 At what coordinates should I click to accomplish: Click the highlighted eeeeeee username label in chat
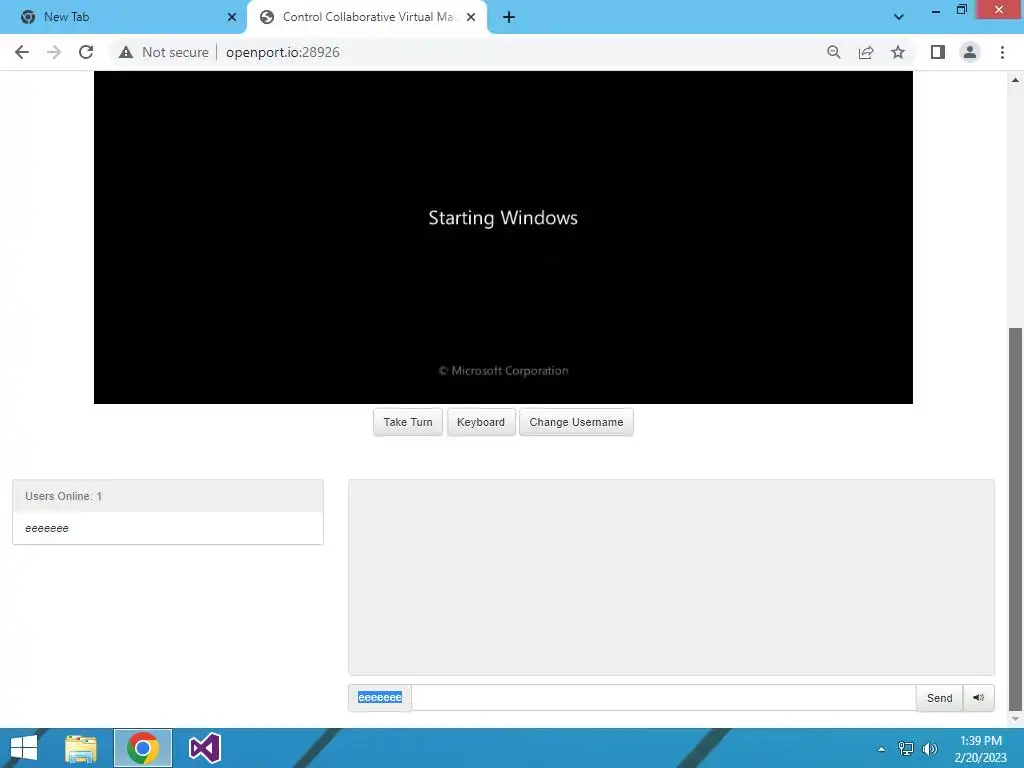pos(380,697)
